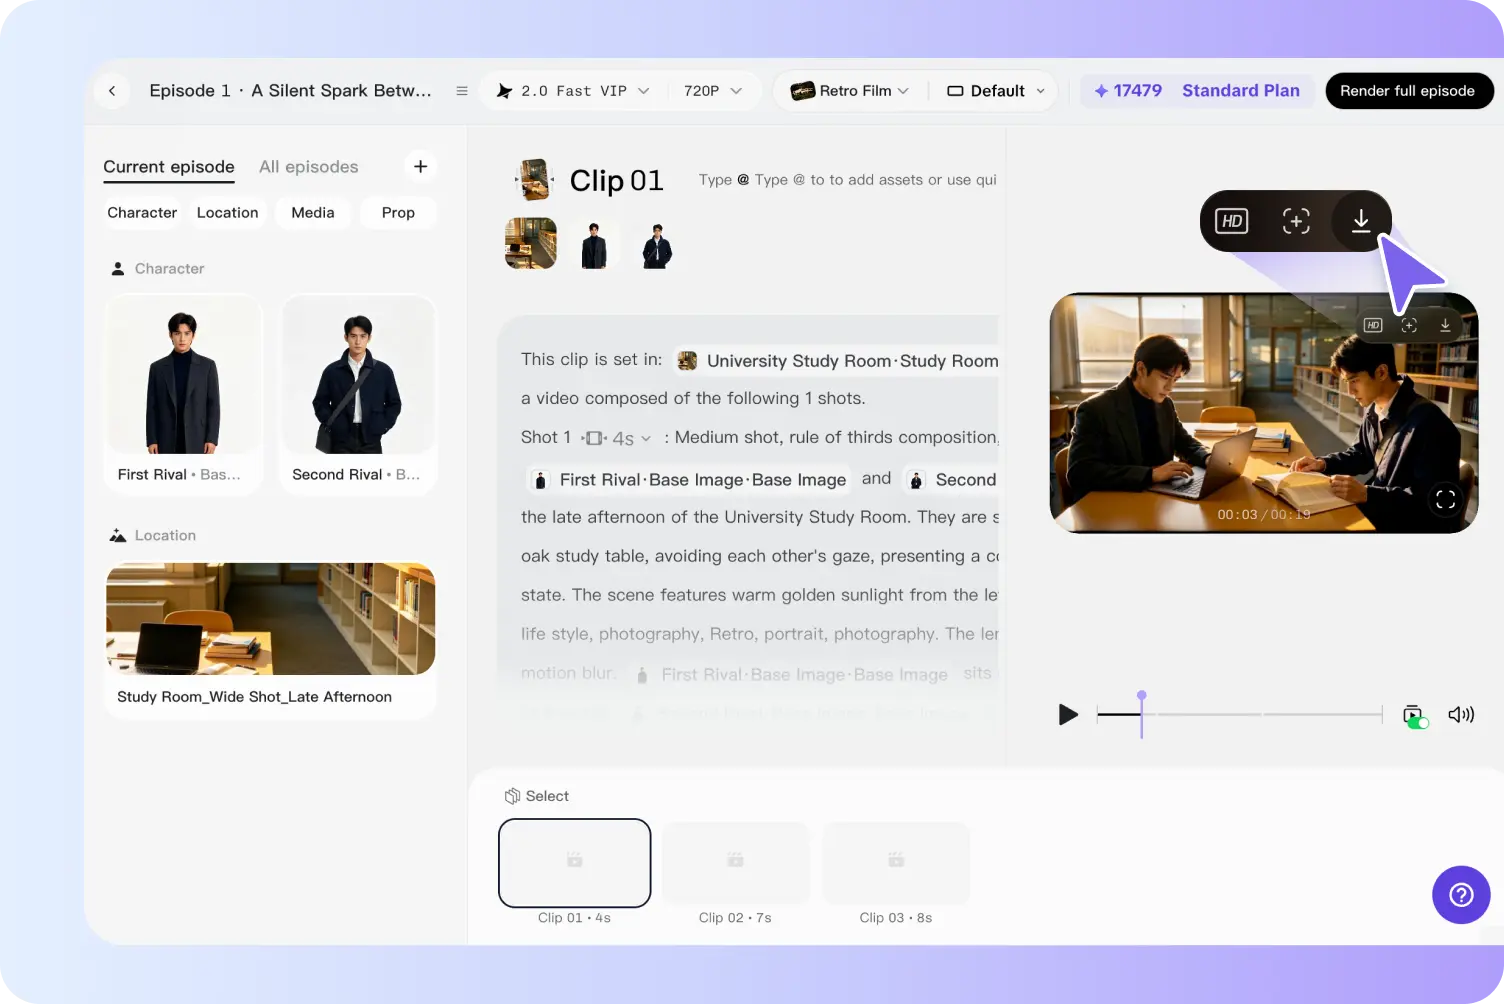This screenshot has height=1004, width=1504.
Task: Open help with the purple question mark button
Action: (x=1461, y=895)
